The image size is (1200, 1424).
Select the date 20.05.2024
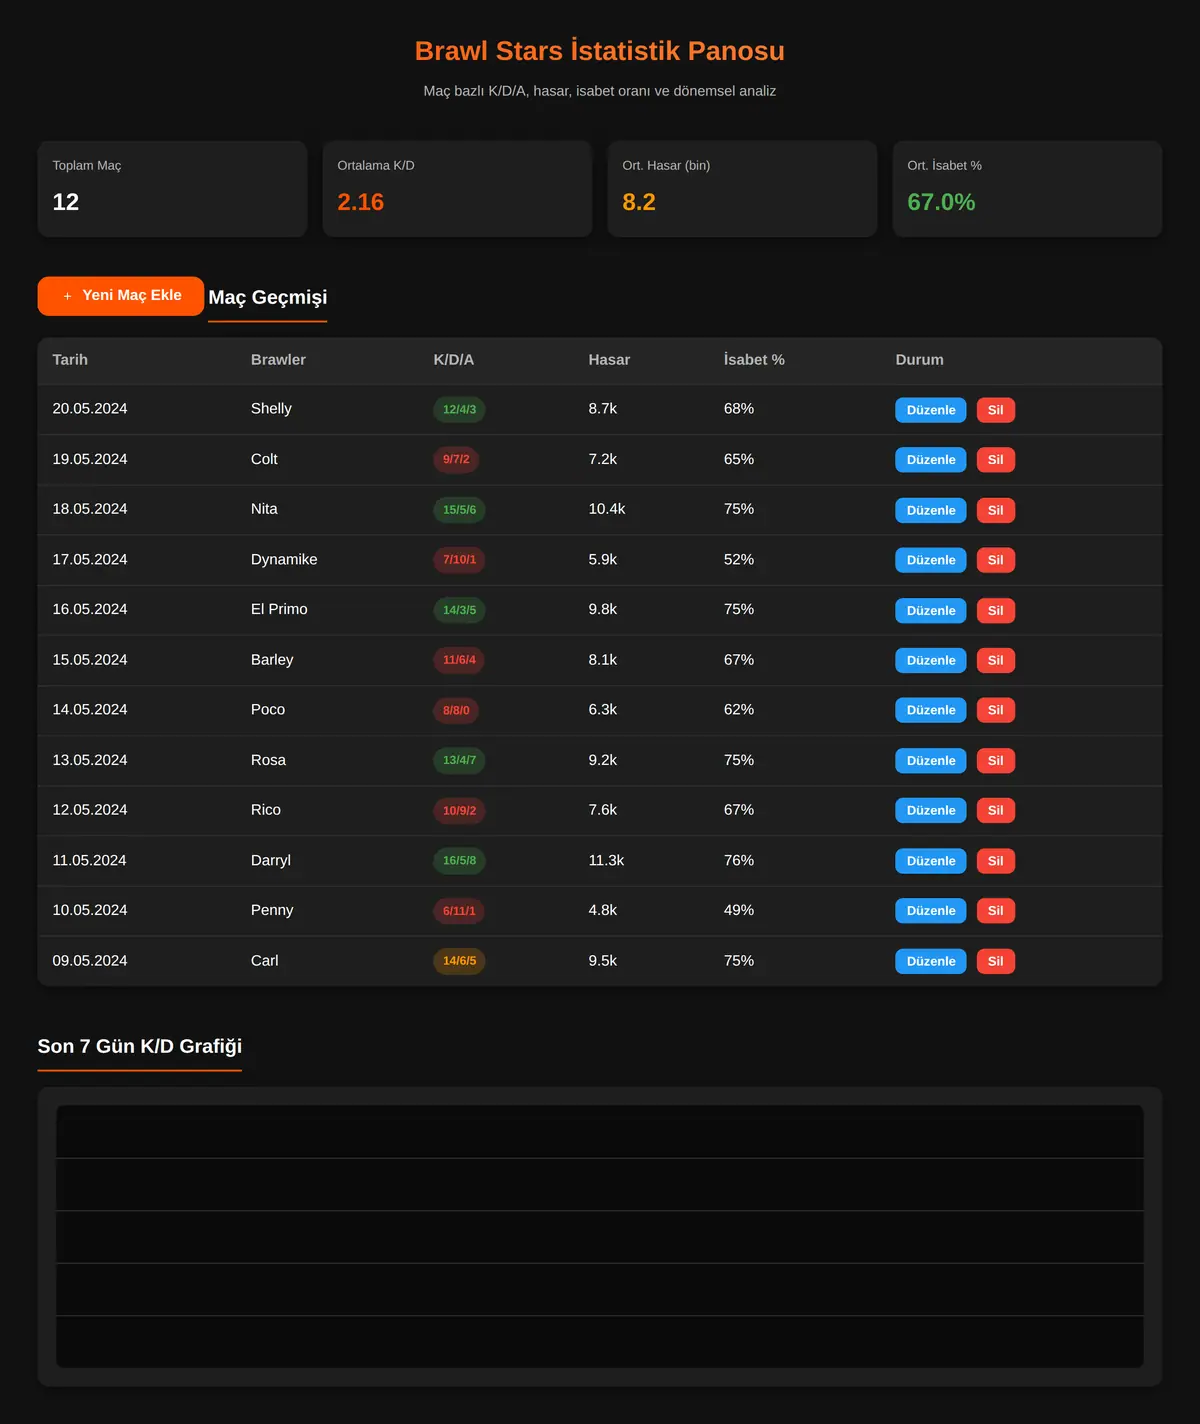pos(90,409)
